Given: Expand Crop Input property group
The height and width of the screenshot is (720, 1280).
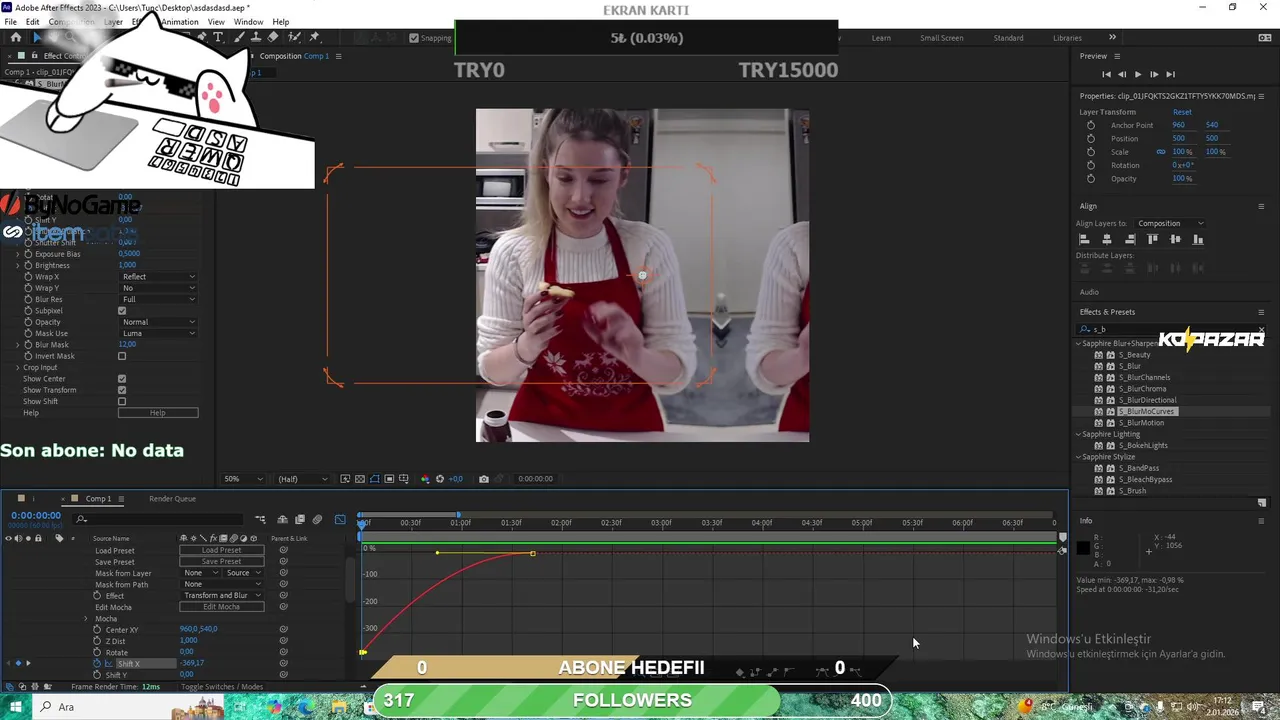Looking at the screenshot, I should click(17, 367).
